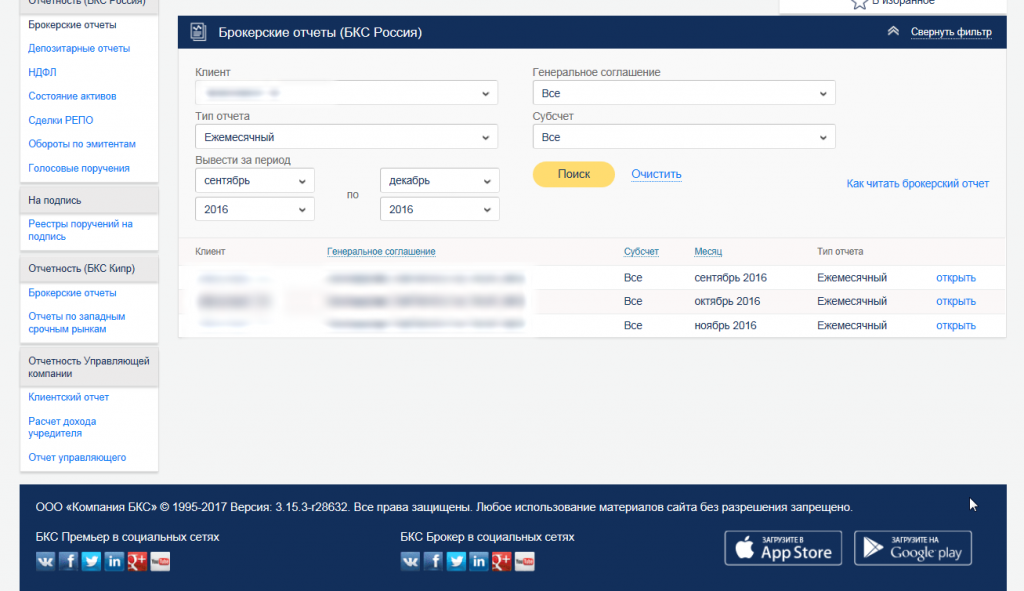This screenshot has height=591, width=1024.
Task: Open БКС Премьер Google Plus icon
Action: pos(137,561)
